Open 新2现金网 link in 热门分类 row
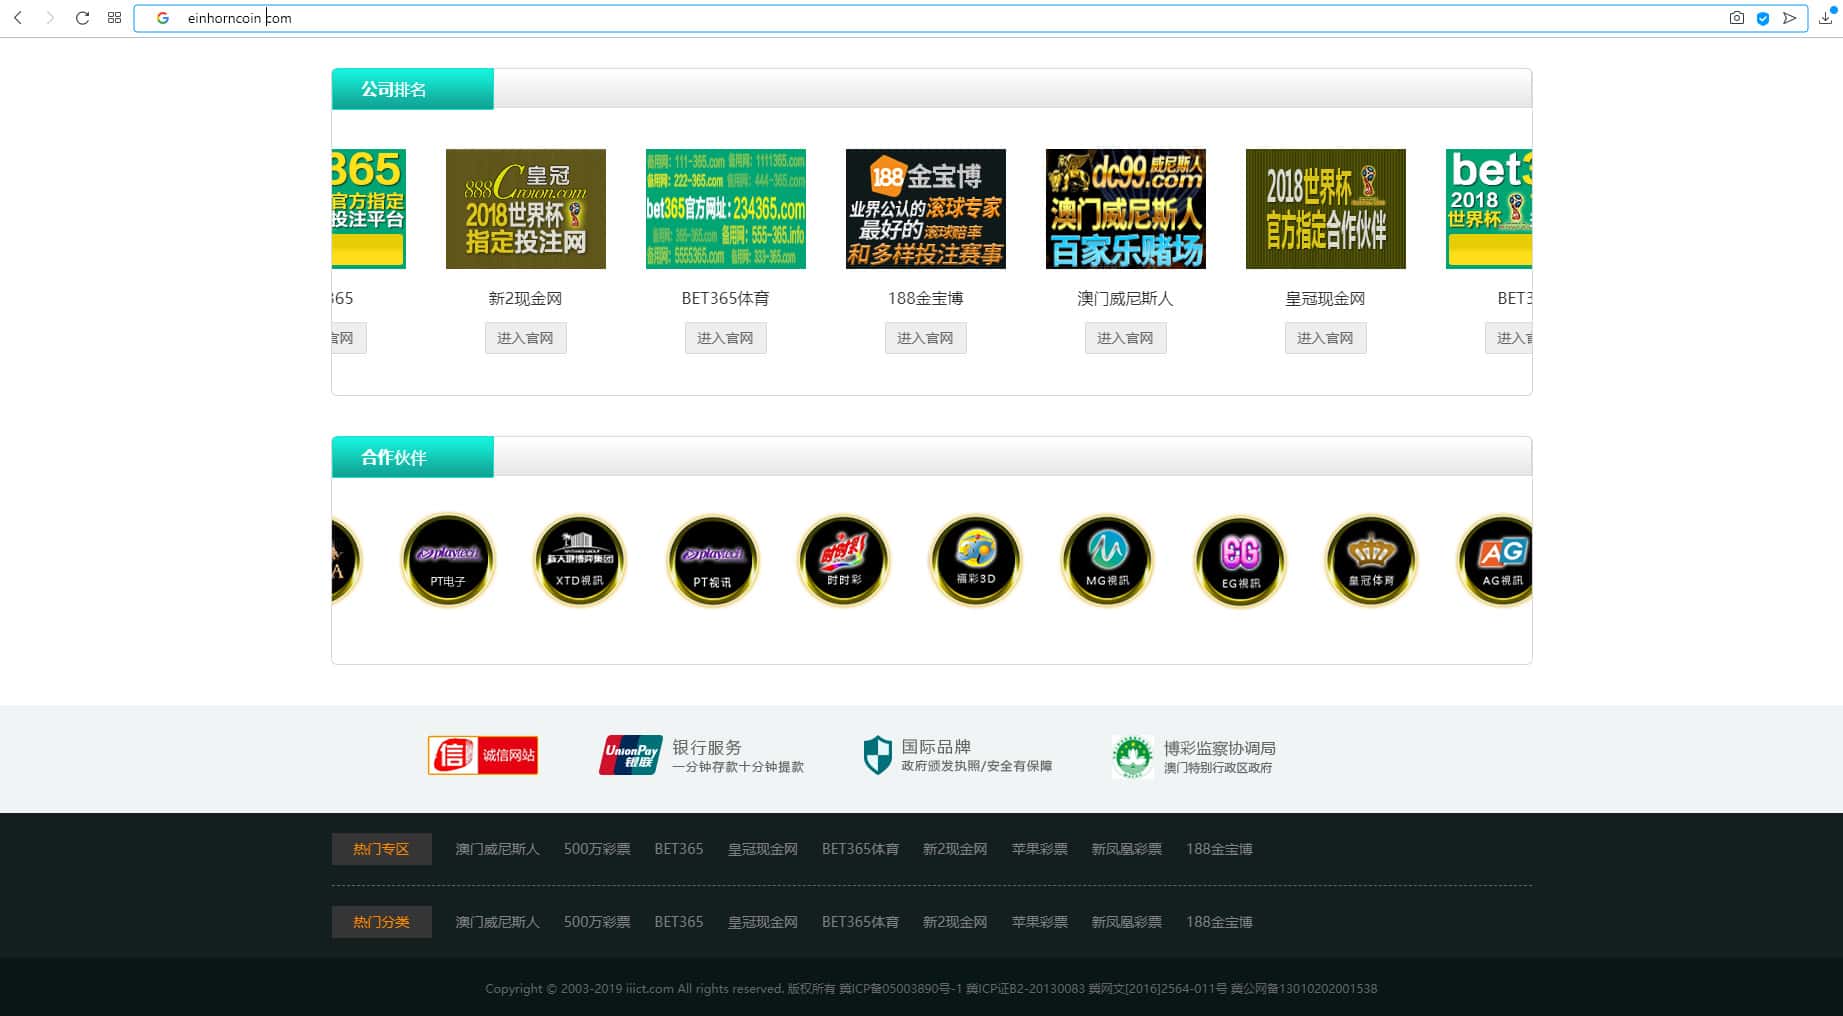The height and width of the screenshot is (1016, 1843). pos(955,922)
